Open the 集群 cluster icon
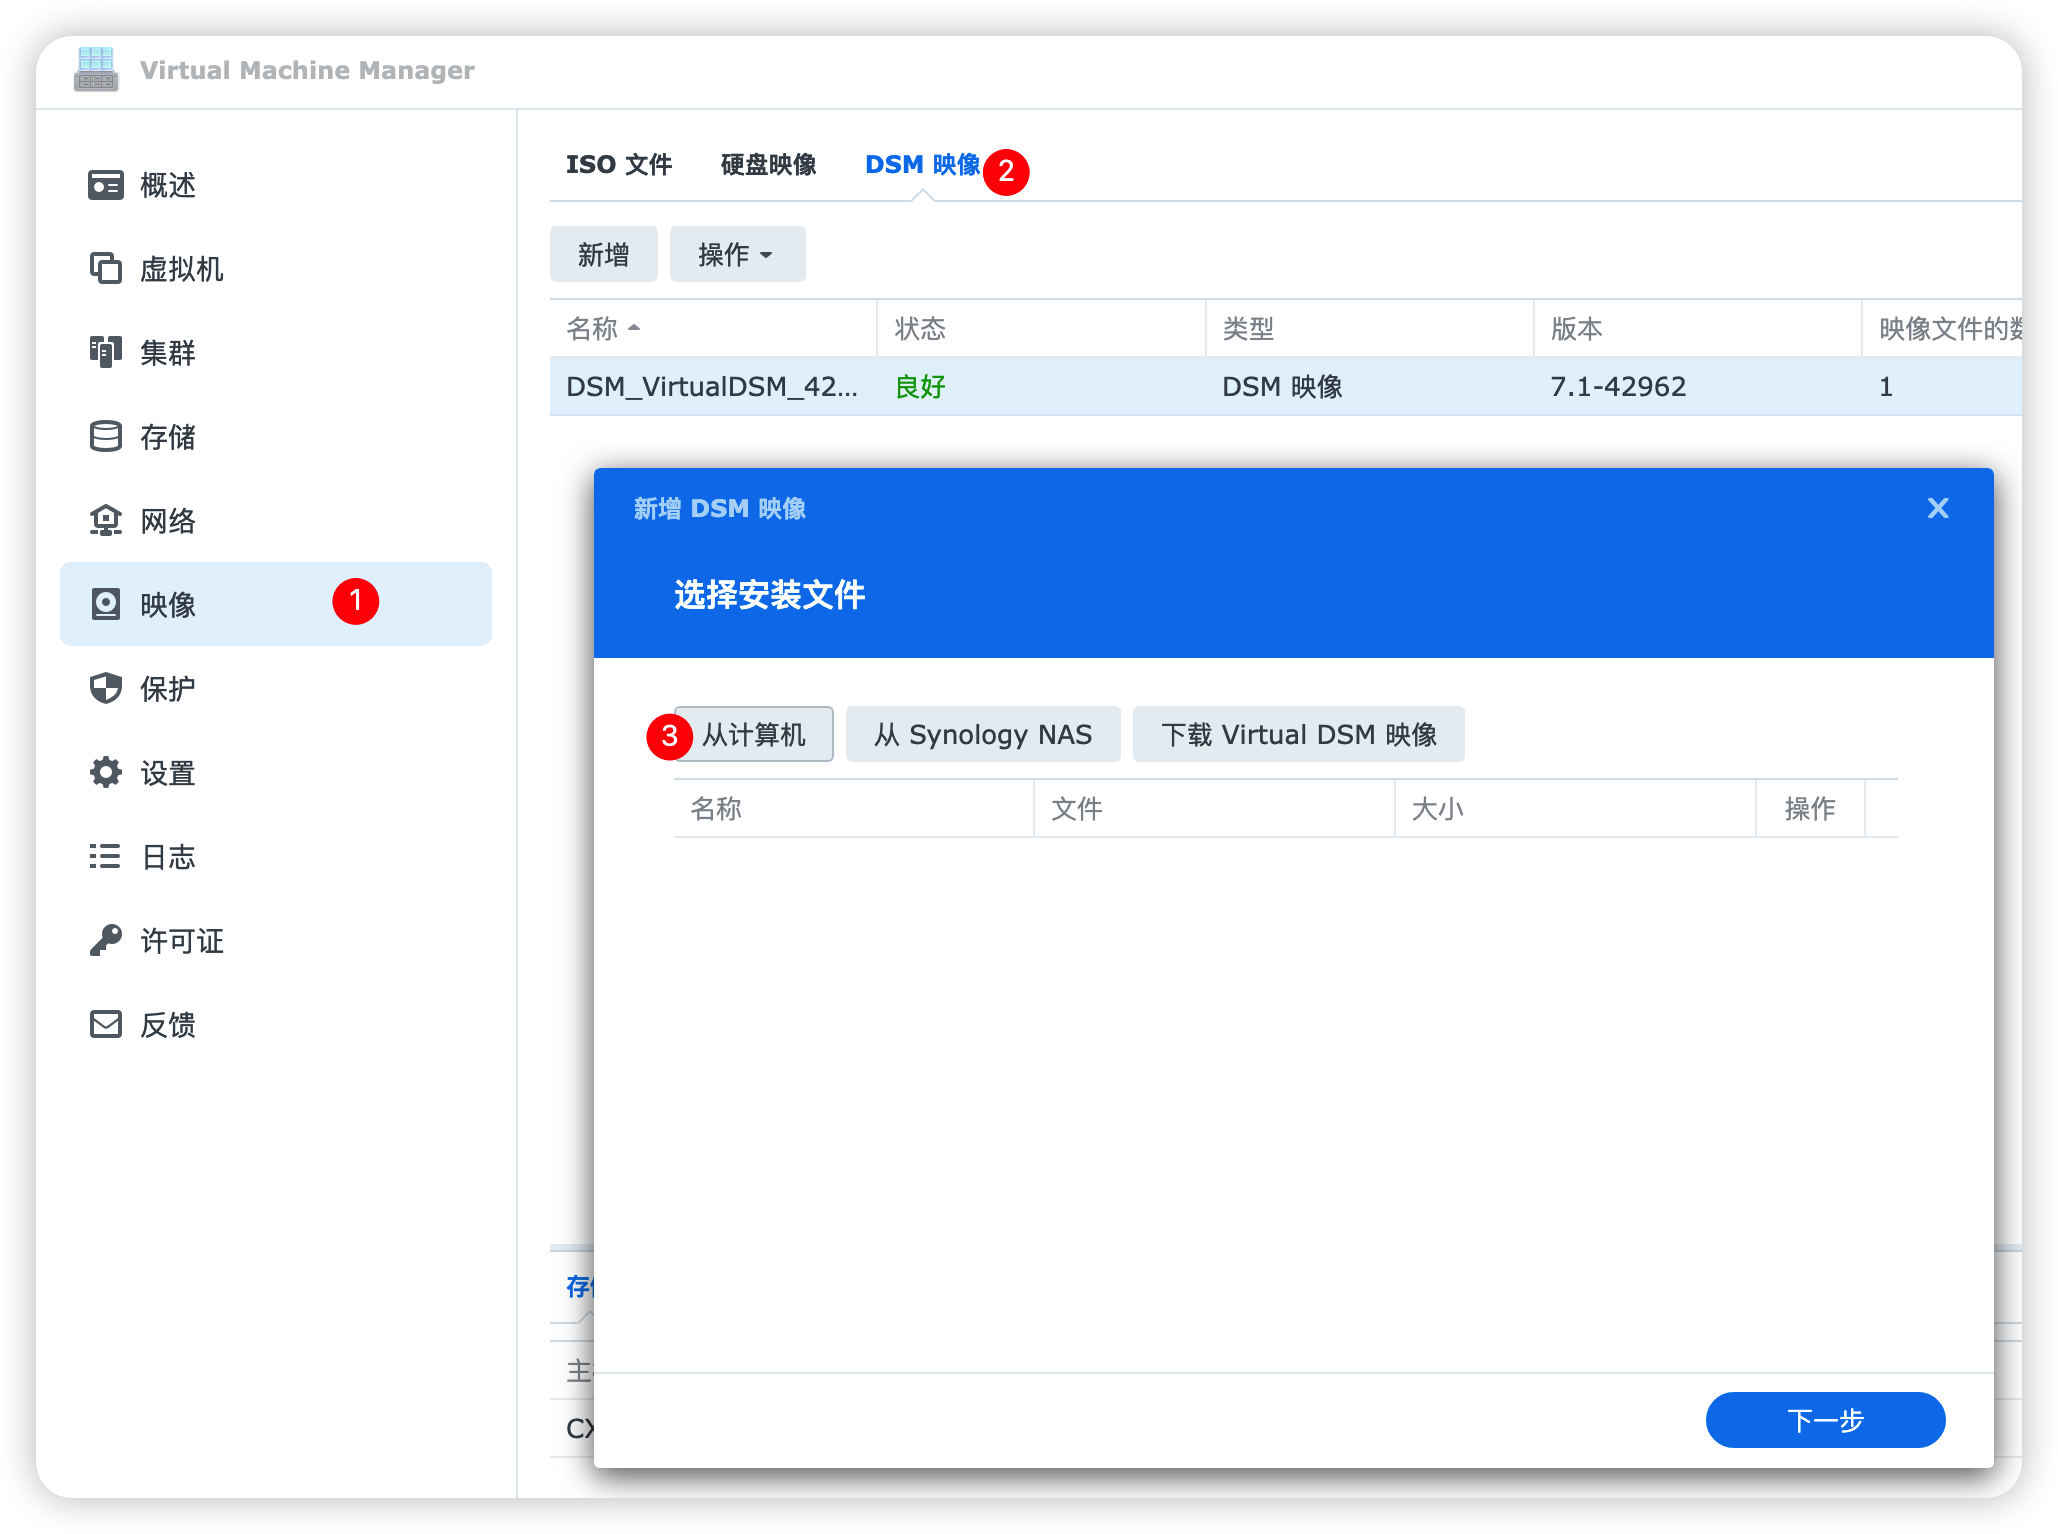 point(105,352)
